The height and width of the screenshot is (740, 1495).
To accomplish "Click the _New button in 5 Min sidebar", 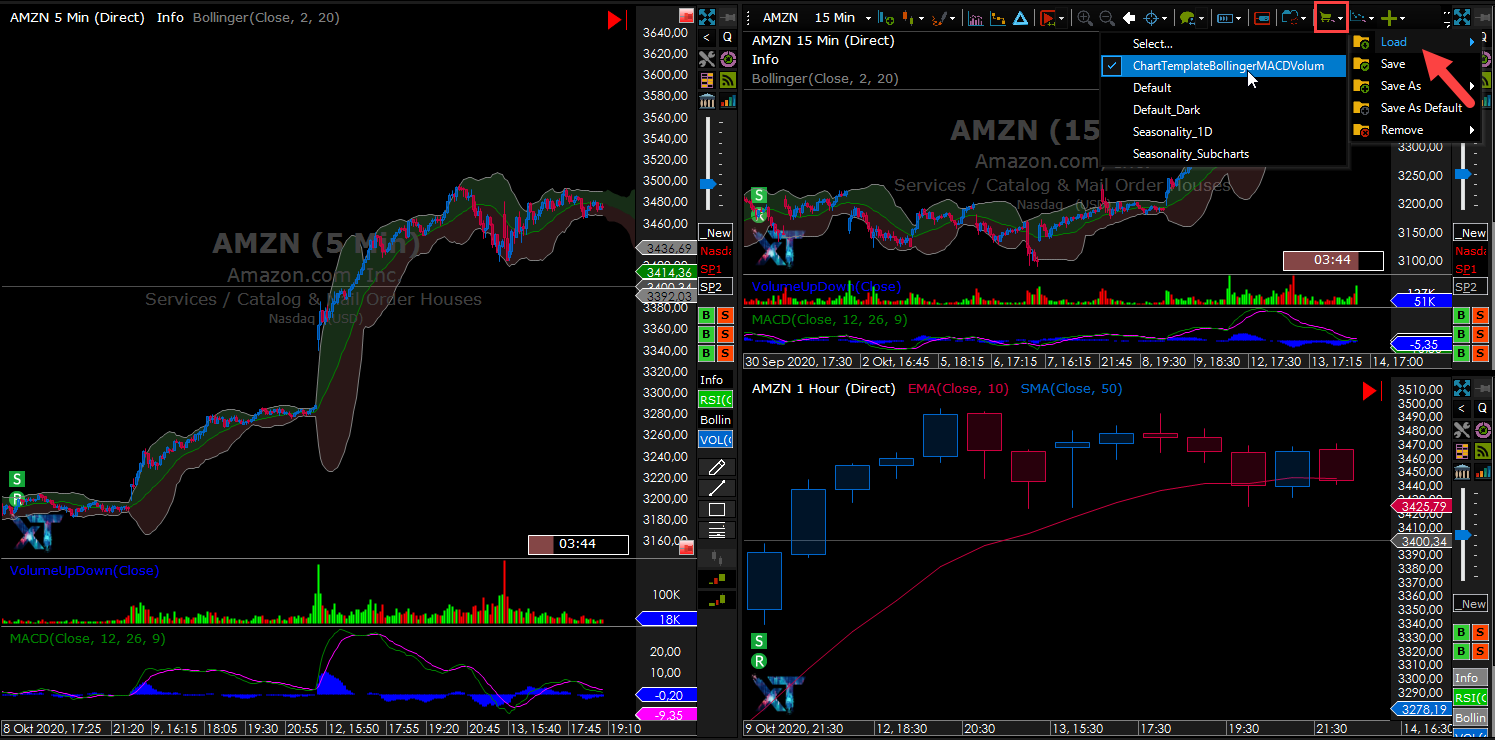I will coord(715,233).
